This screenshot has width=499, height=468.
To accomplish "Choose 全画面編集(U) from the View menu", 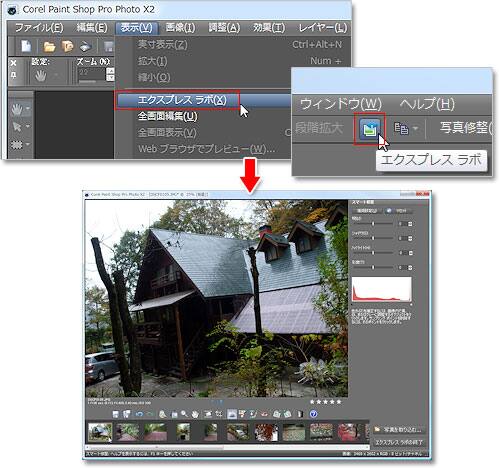I will point(167,116).
